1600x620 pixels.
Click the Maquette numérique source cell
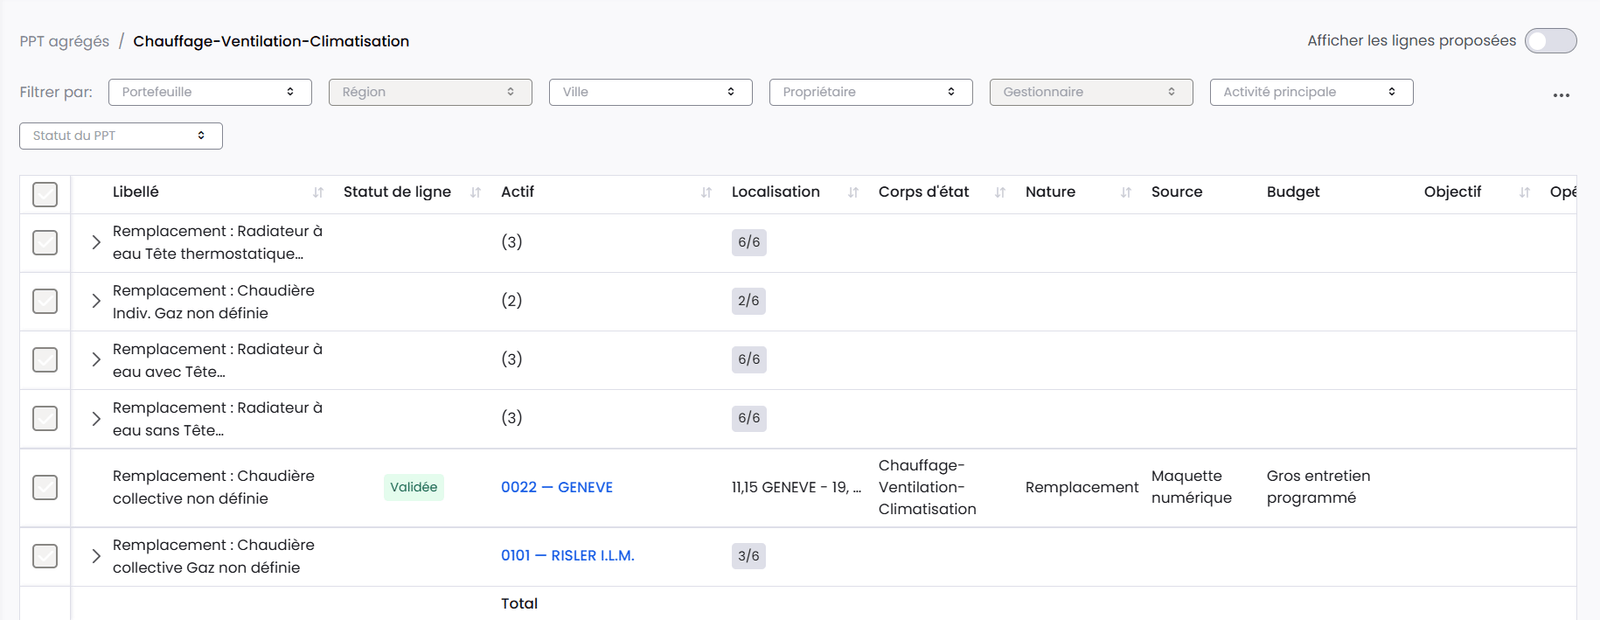point(1192,487)
